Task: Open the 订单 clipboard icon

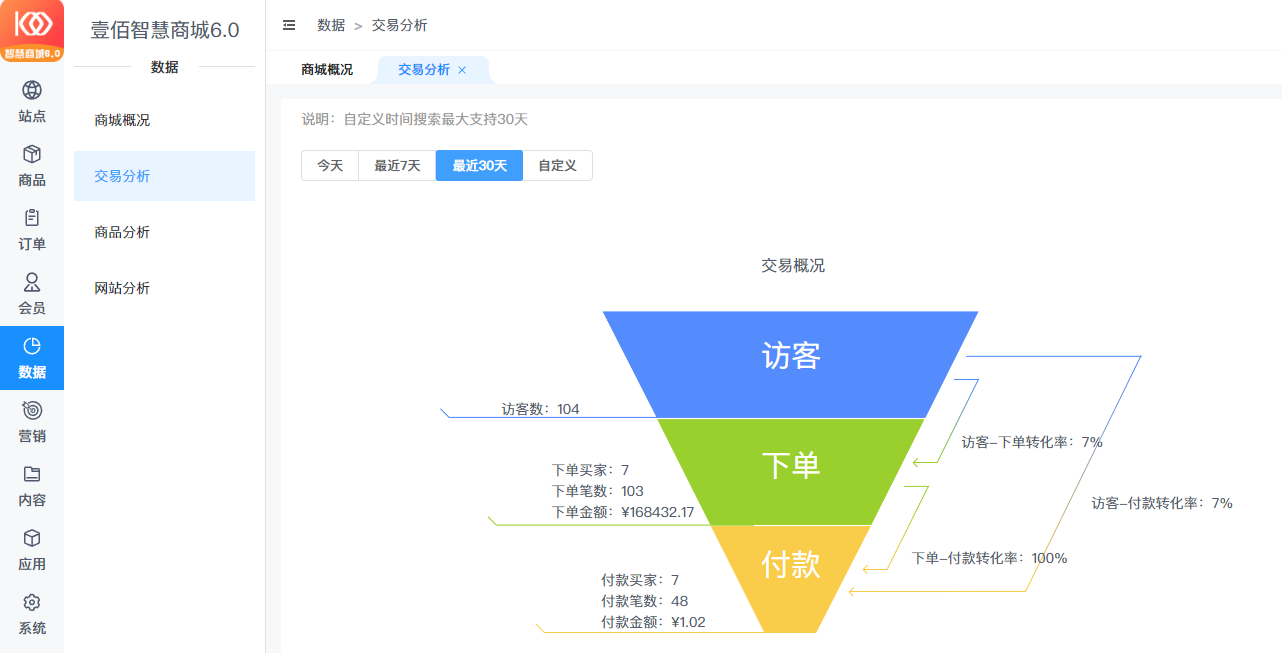Action: pyautogui.click(x=32, y=218)
